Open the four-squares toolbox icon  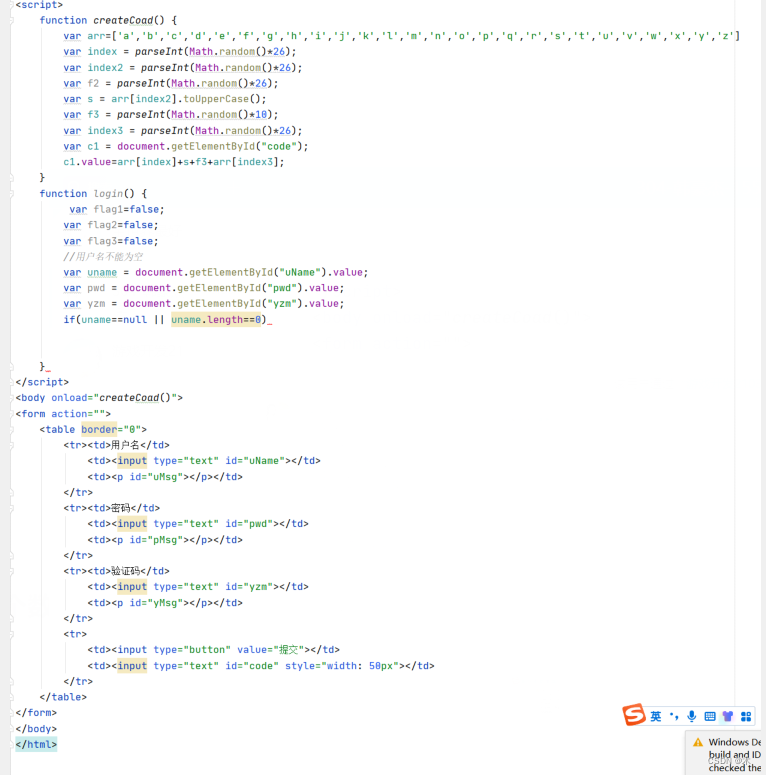pos(746,716)
